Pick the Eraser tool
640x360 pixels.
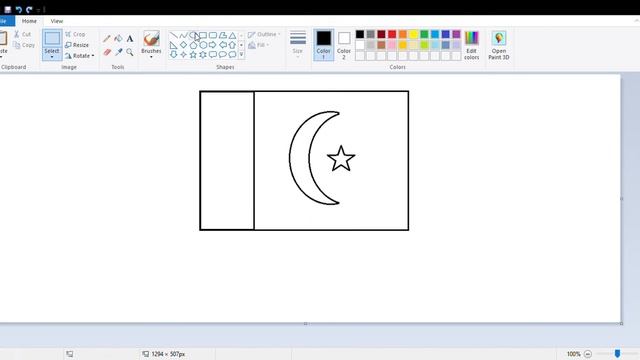tap(107, 52)
